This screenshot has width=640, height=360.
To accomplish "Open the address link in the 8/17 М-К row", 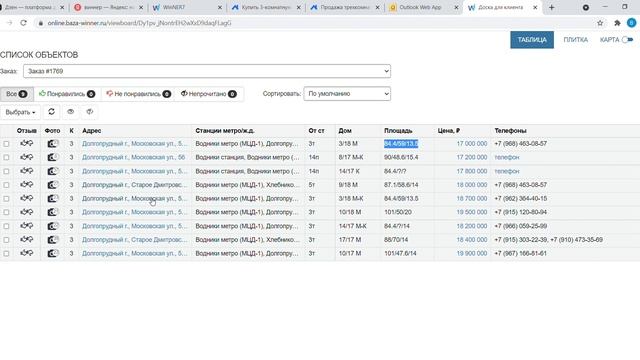I will (x=133, y=157).
